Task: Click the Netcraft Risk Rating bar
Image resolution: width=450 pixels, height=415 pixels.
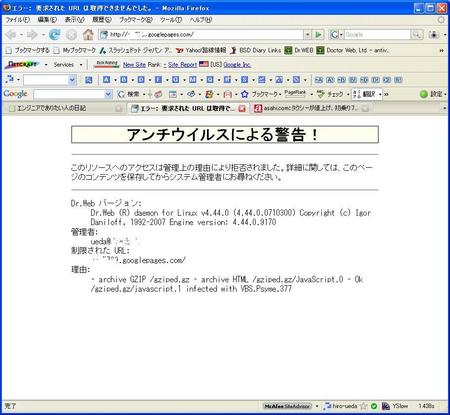Action: (x=107, y=64)
